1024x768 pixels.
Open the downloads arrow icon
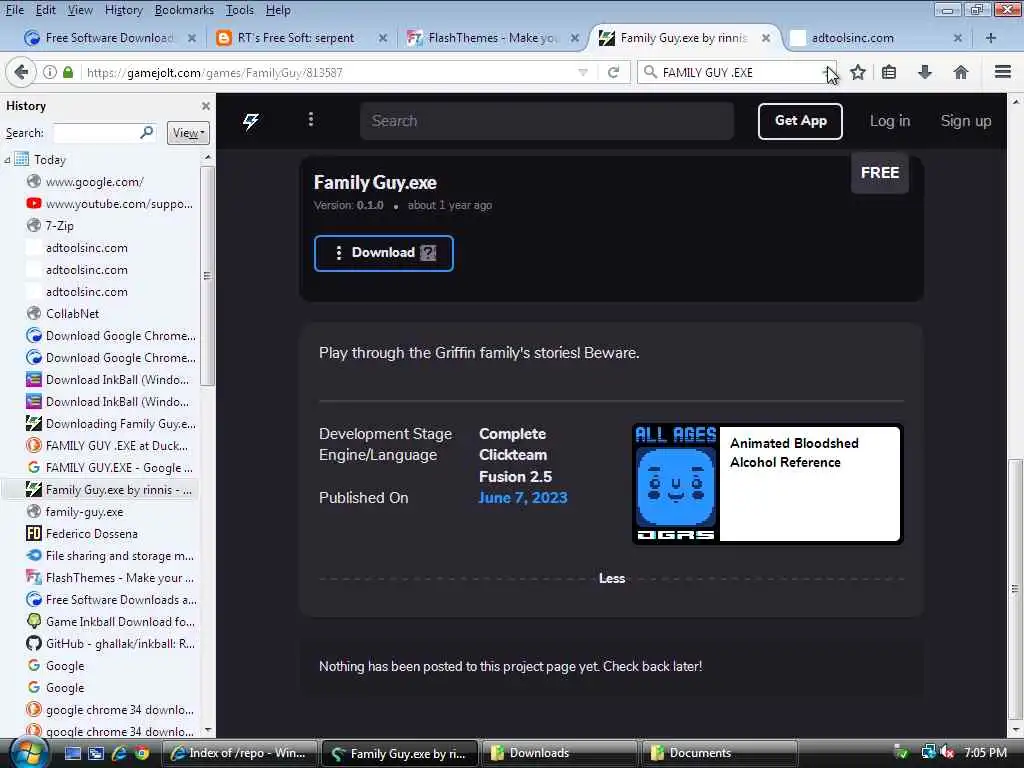pos(925,72)
